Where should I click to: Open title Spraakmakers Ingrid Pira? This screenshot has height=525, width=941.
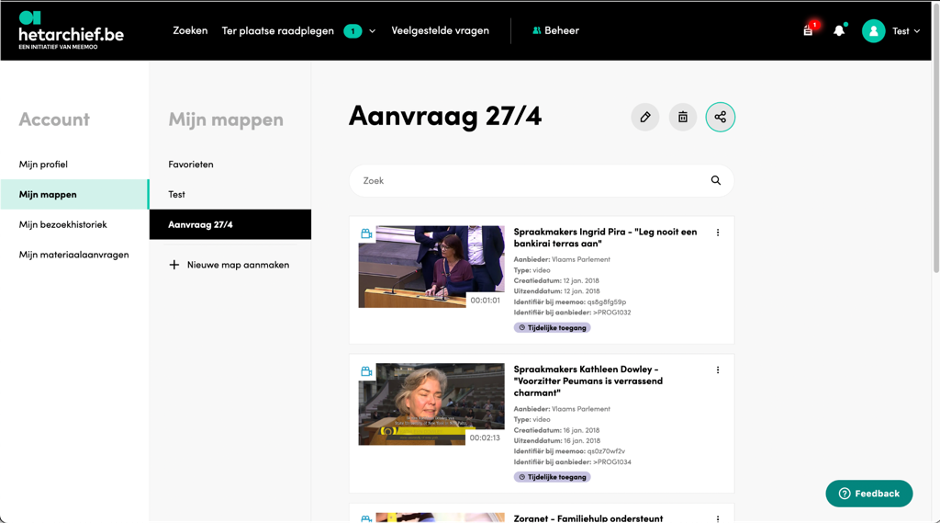605,238
